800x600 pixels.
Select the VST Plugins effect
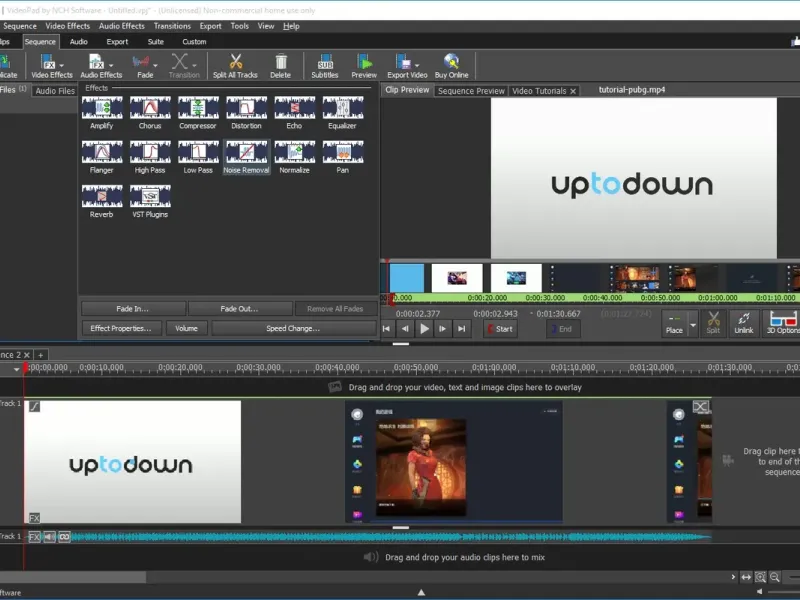tap(150, 196)
